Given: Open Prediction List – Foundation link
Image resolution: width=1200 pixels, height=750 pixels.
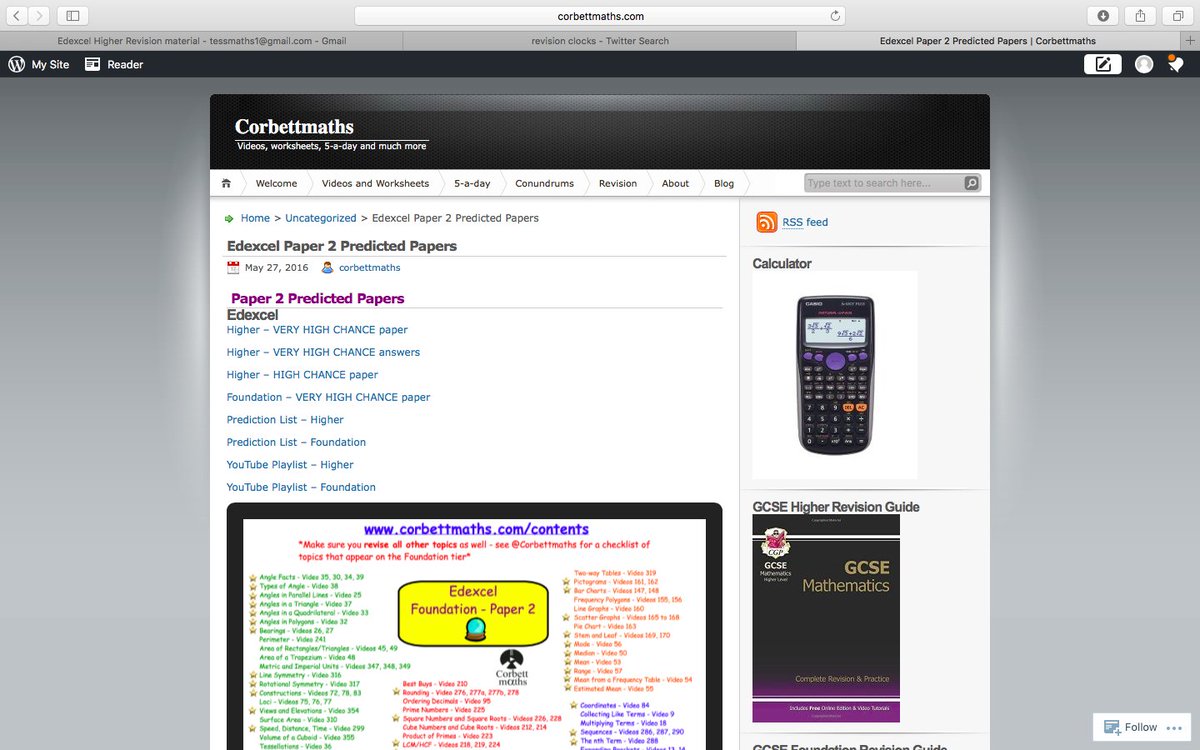Looking at the screenshot, I should tap(296, 442).
